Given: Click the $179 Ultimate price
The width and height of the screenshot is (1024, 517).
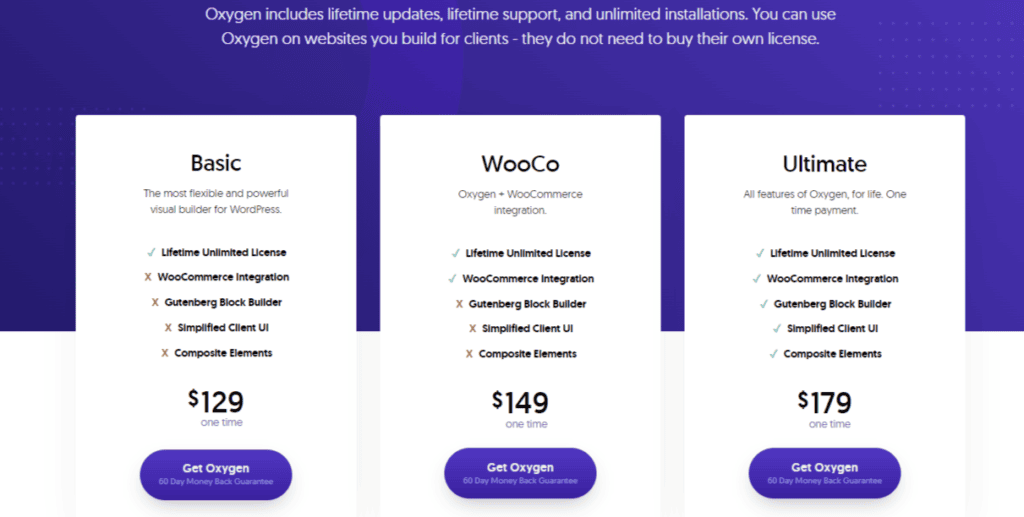Looking at the screenshot, I should [x=825, y=403].
